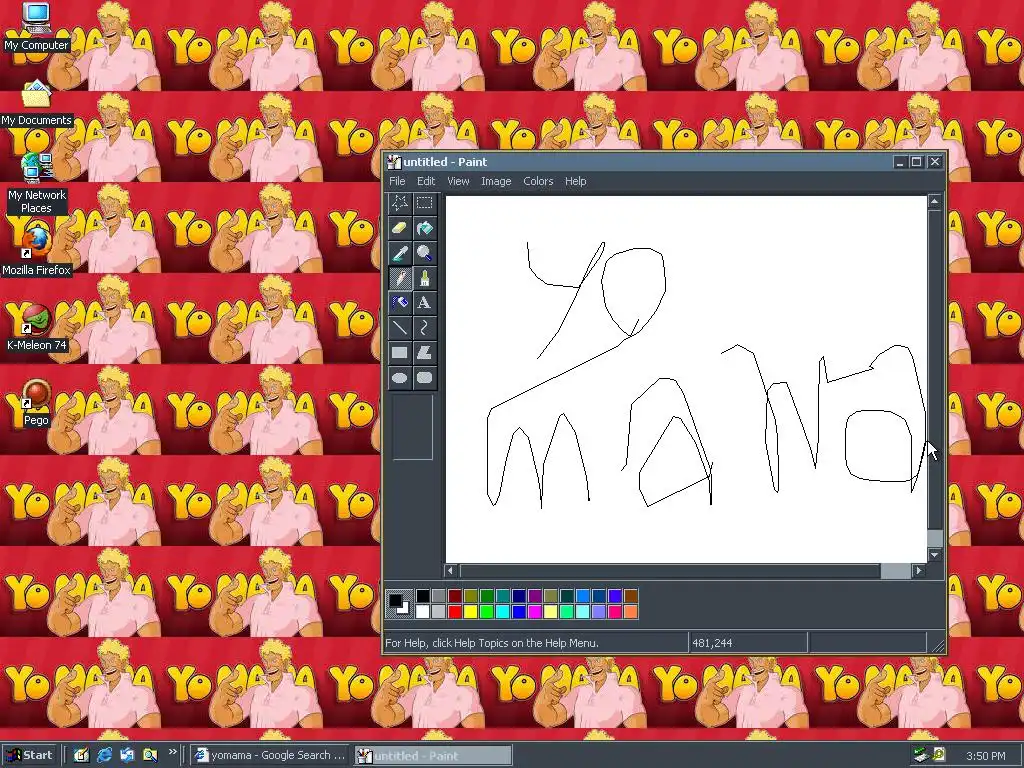
Task: Click the untitled - Paint taskbar button
Action: [x=433, y=756]
